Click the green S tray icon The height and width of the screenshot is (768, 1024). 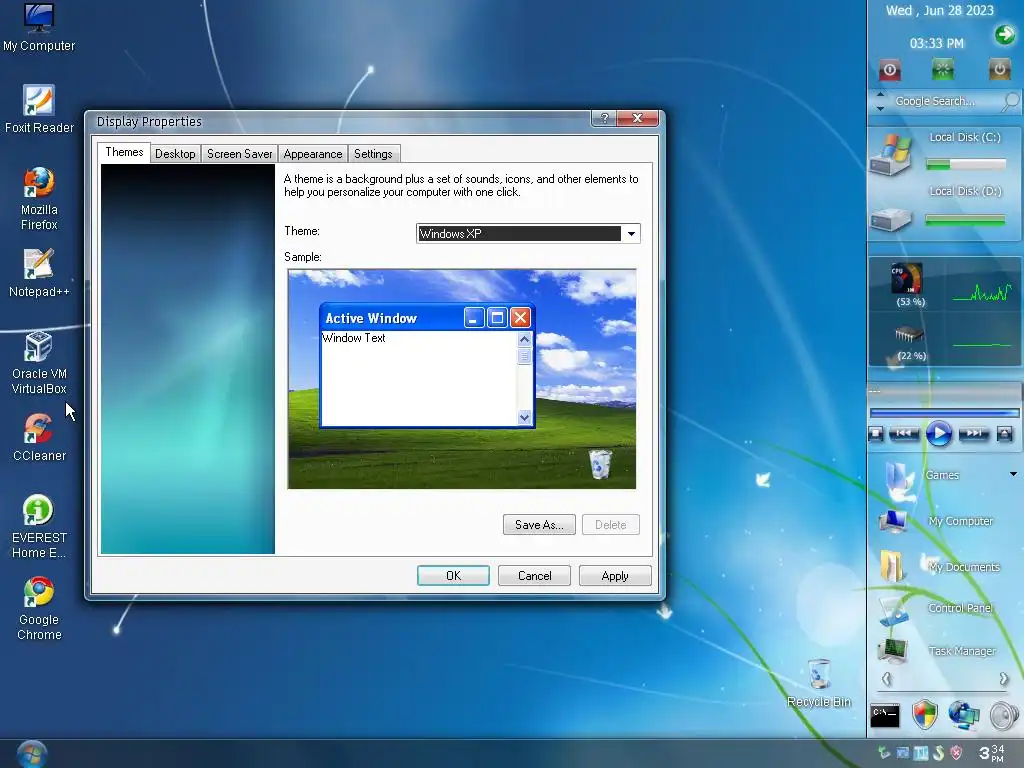939,753
